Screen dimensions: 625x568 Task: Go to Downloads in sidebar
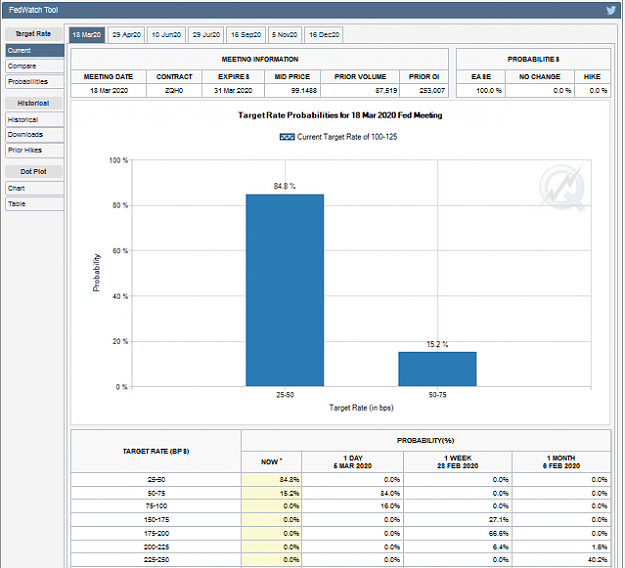pos(35,135)
